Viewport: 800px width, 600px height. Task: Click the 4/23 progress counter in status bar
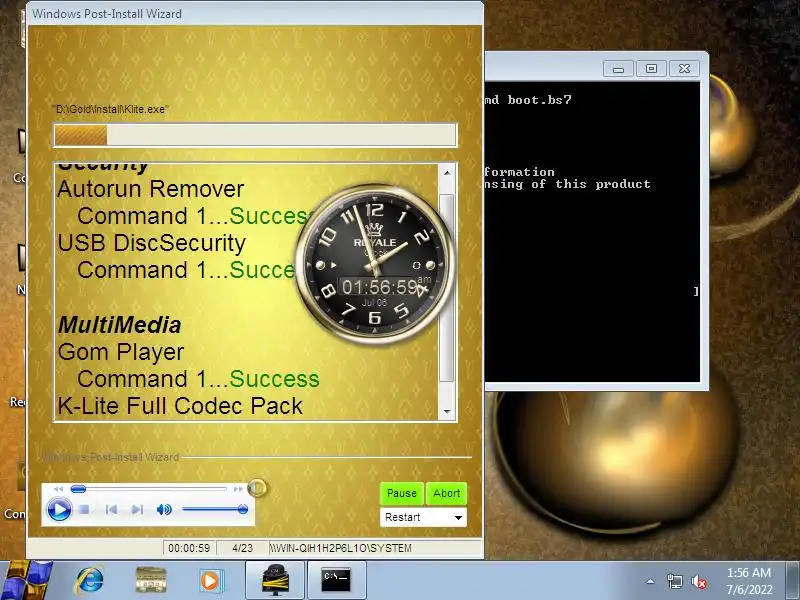242,548
